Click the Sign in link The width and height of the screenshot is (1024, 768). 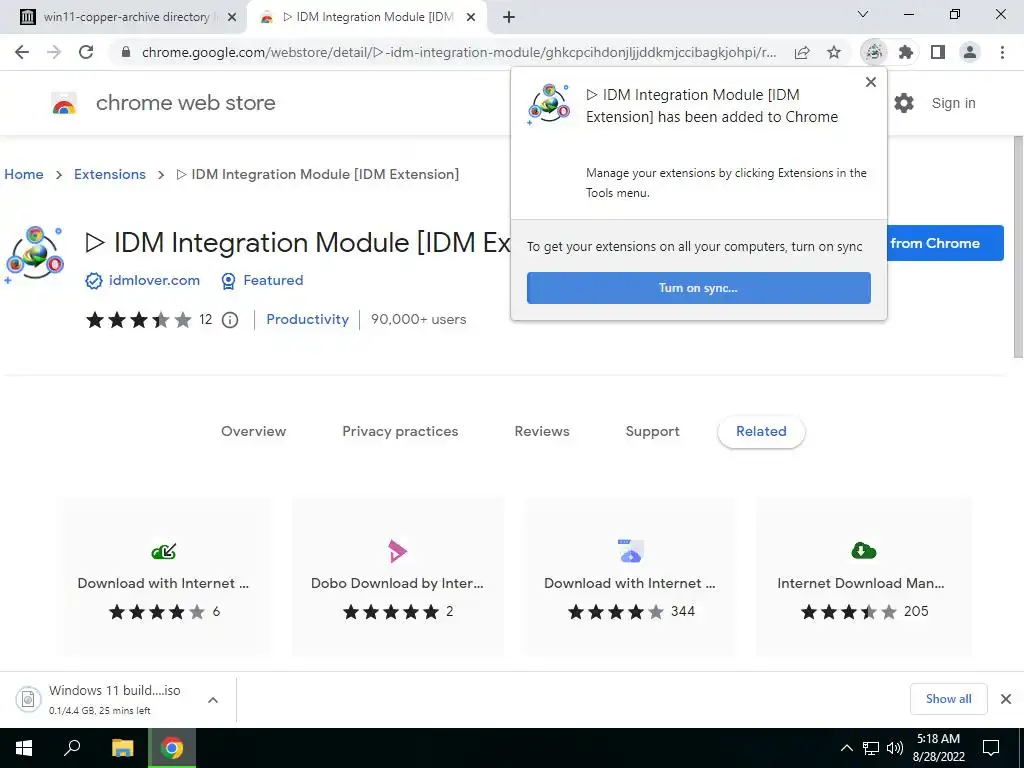[x=953, y=103]
